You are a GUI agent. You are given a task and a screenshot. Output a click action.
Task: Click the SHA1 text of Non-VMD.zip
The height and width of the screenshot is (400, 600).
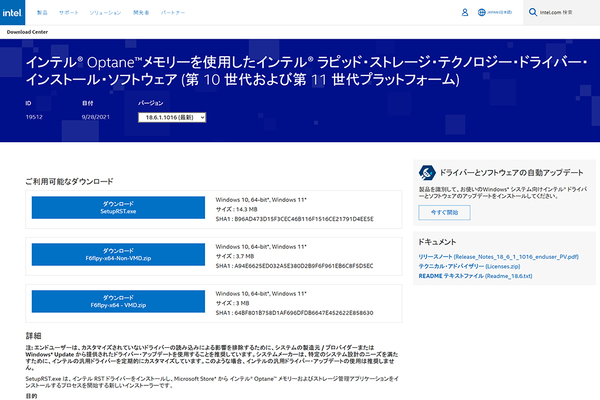294,266
